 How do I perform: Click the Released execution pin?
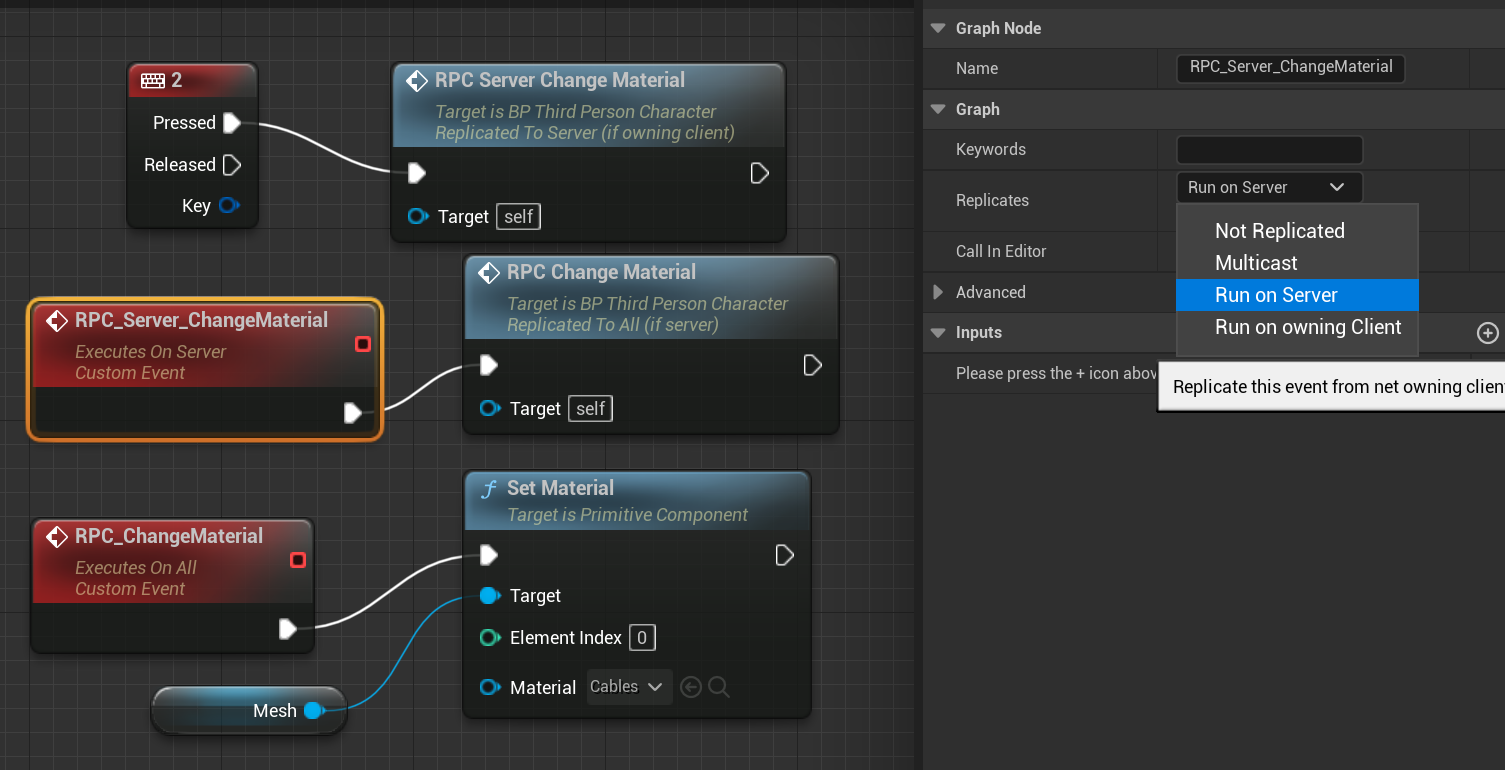coord(232,165)
